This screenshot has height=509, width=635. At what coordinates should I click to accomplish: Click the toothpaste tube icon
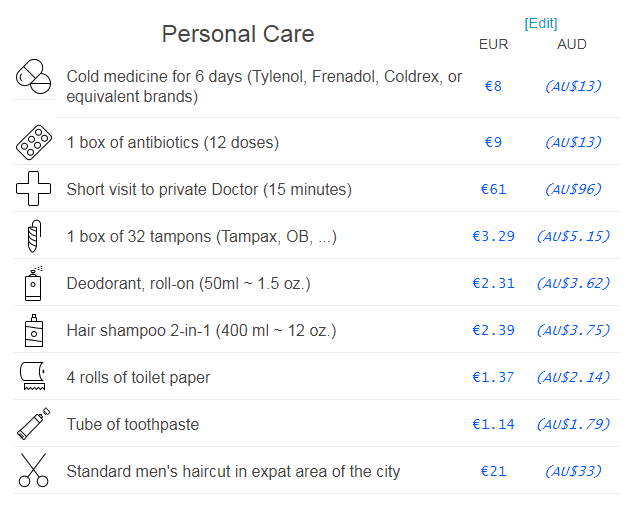[x=34, y=424]
